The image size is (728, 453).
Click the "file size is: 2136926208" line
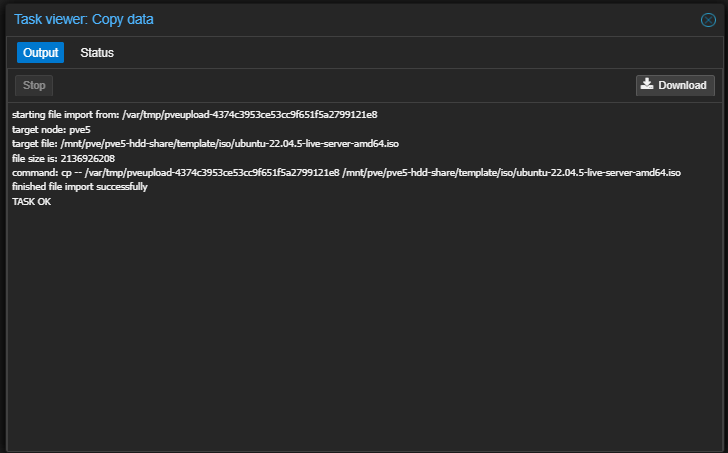(63, 159)
